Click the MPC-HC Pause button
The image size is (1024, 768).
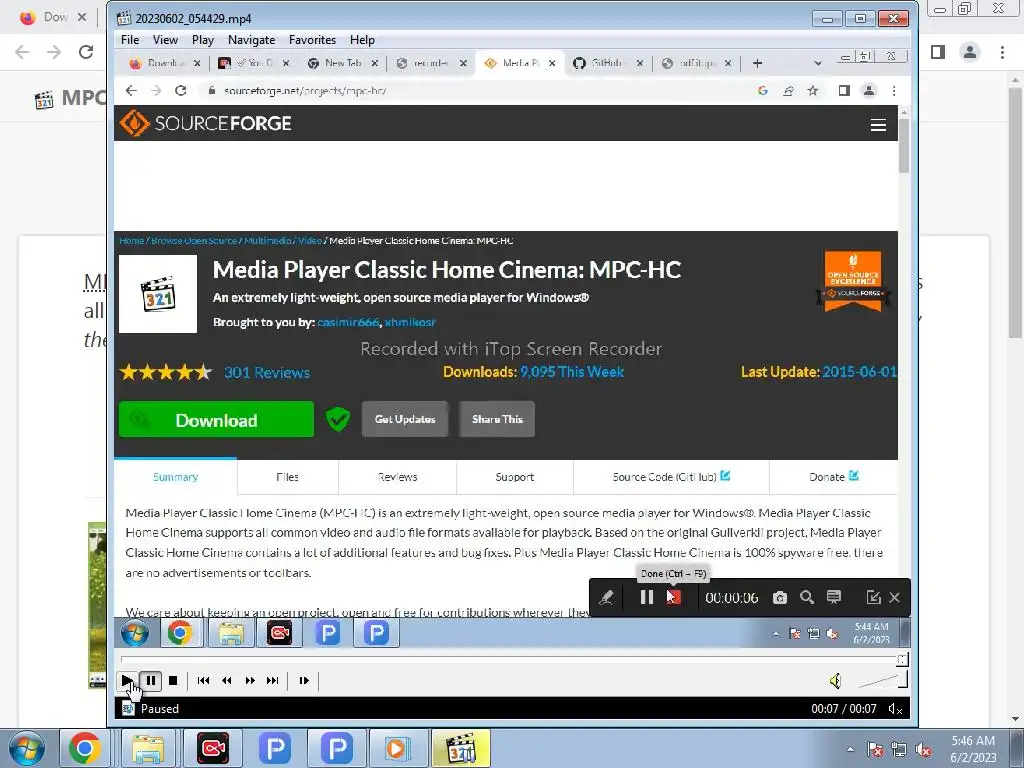(x=151, y=680)
